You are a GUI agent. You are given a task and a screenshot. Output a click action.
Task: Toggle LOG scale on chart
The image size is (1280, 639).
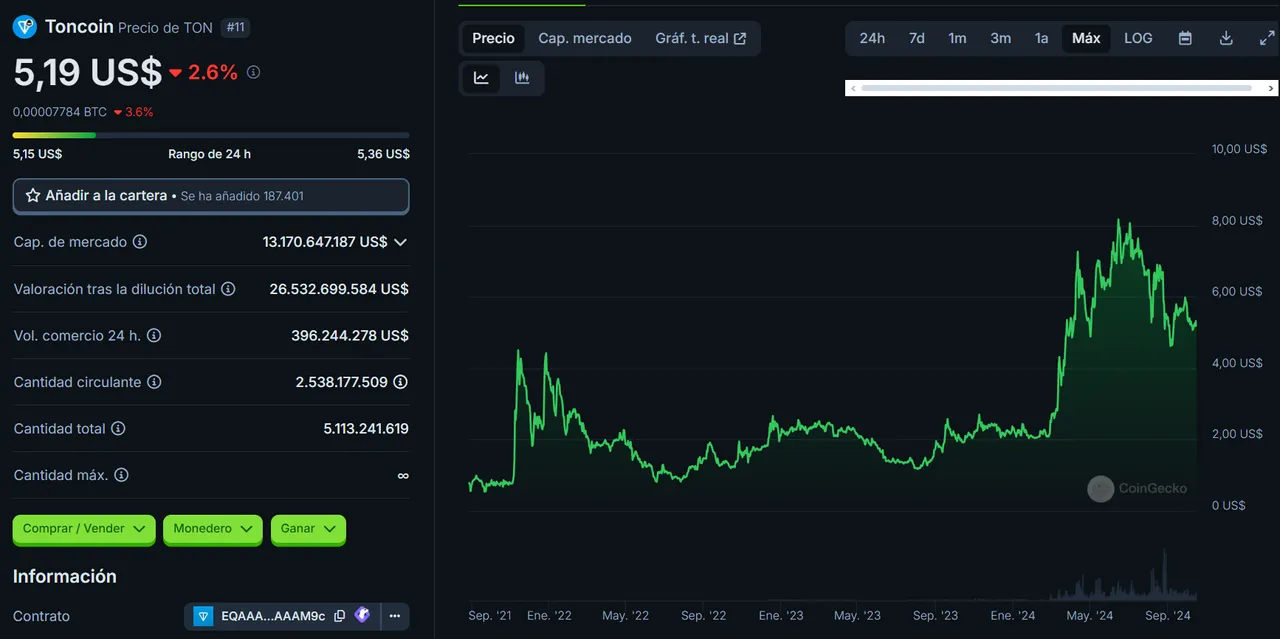pos(1138,38)
